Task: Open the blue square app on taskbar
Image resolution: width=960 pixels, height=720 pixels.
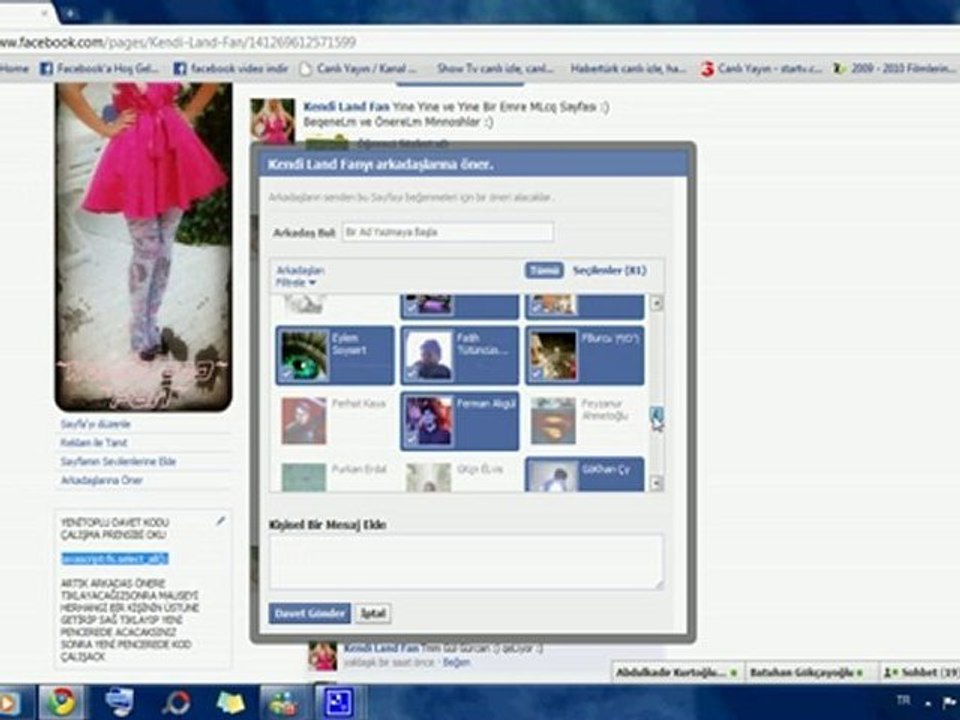Action: click(338, 703)
